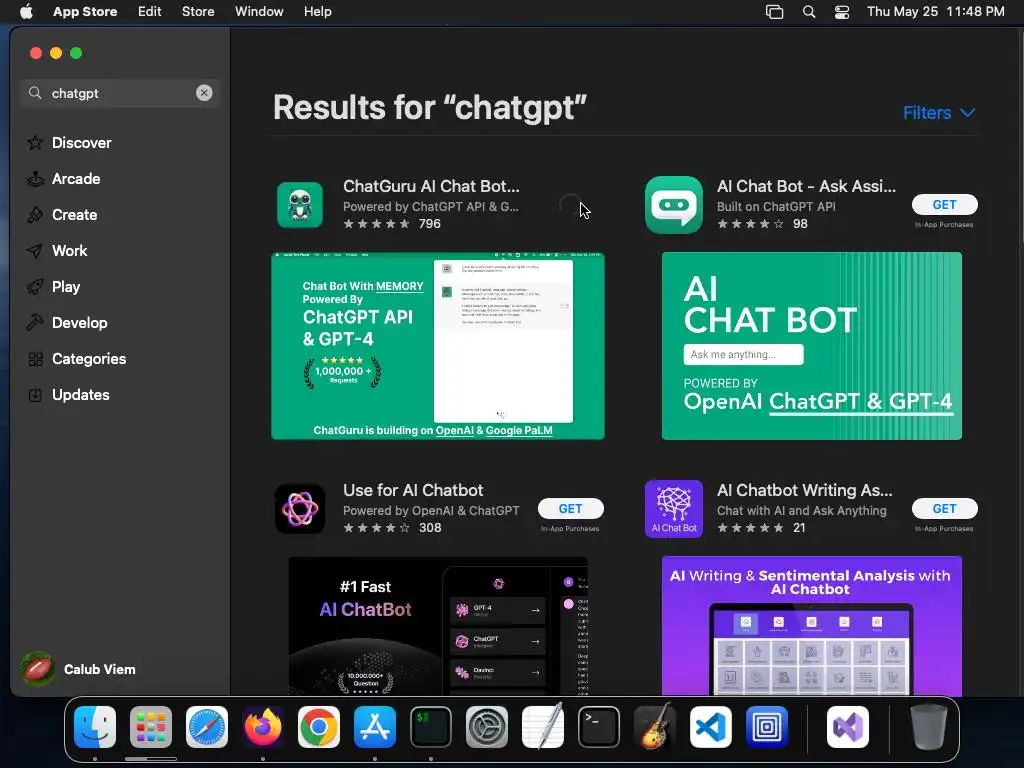Click the Results for "chatgpt" heading
Image resolution: width=1024 pixels, height=768 pixels.
coord(430,107)
